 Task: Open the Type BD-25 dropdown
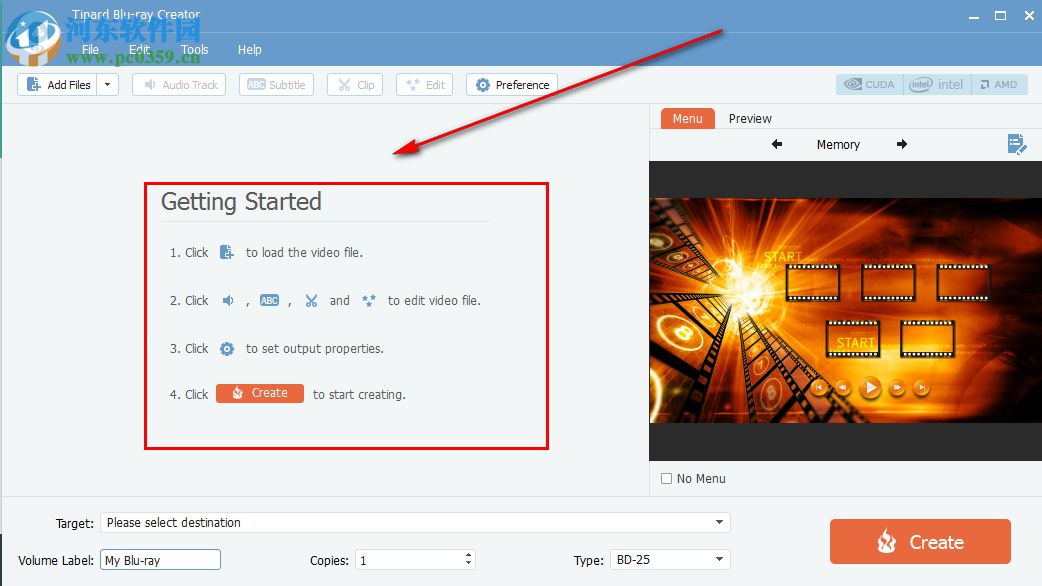[670, 559]
